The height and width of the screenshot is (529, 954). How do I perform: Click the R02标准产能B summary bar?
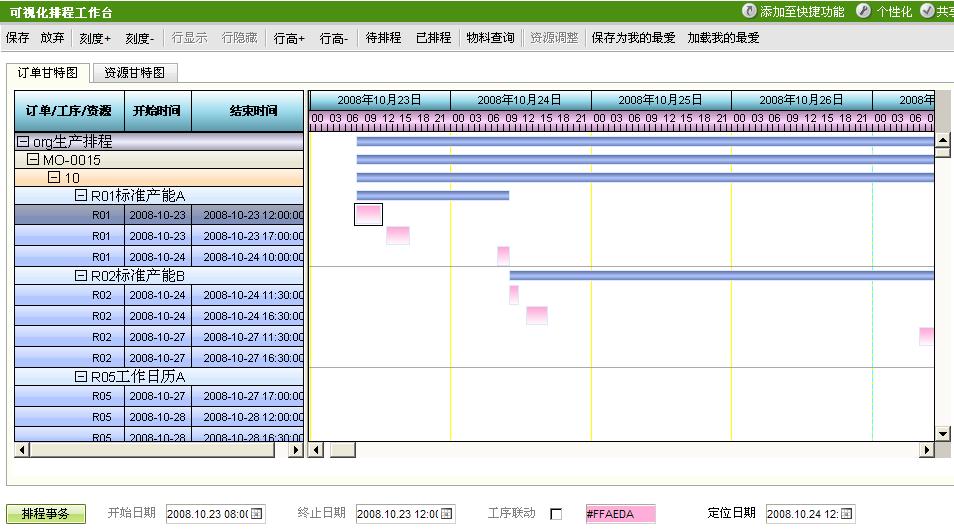722,275
